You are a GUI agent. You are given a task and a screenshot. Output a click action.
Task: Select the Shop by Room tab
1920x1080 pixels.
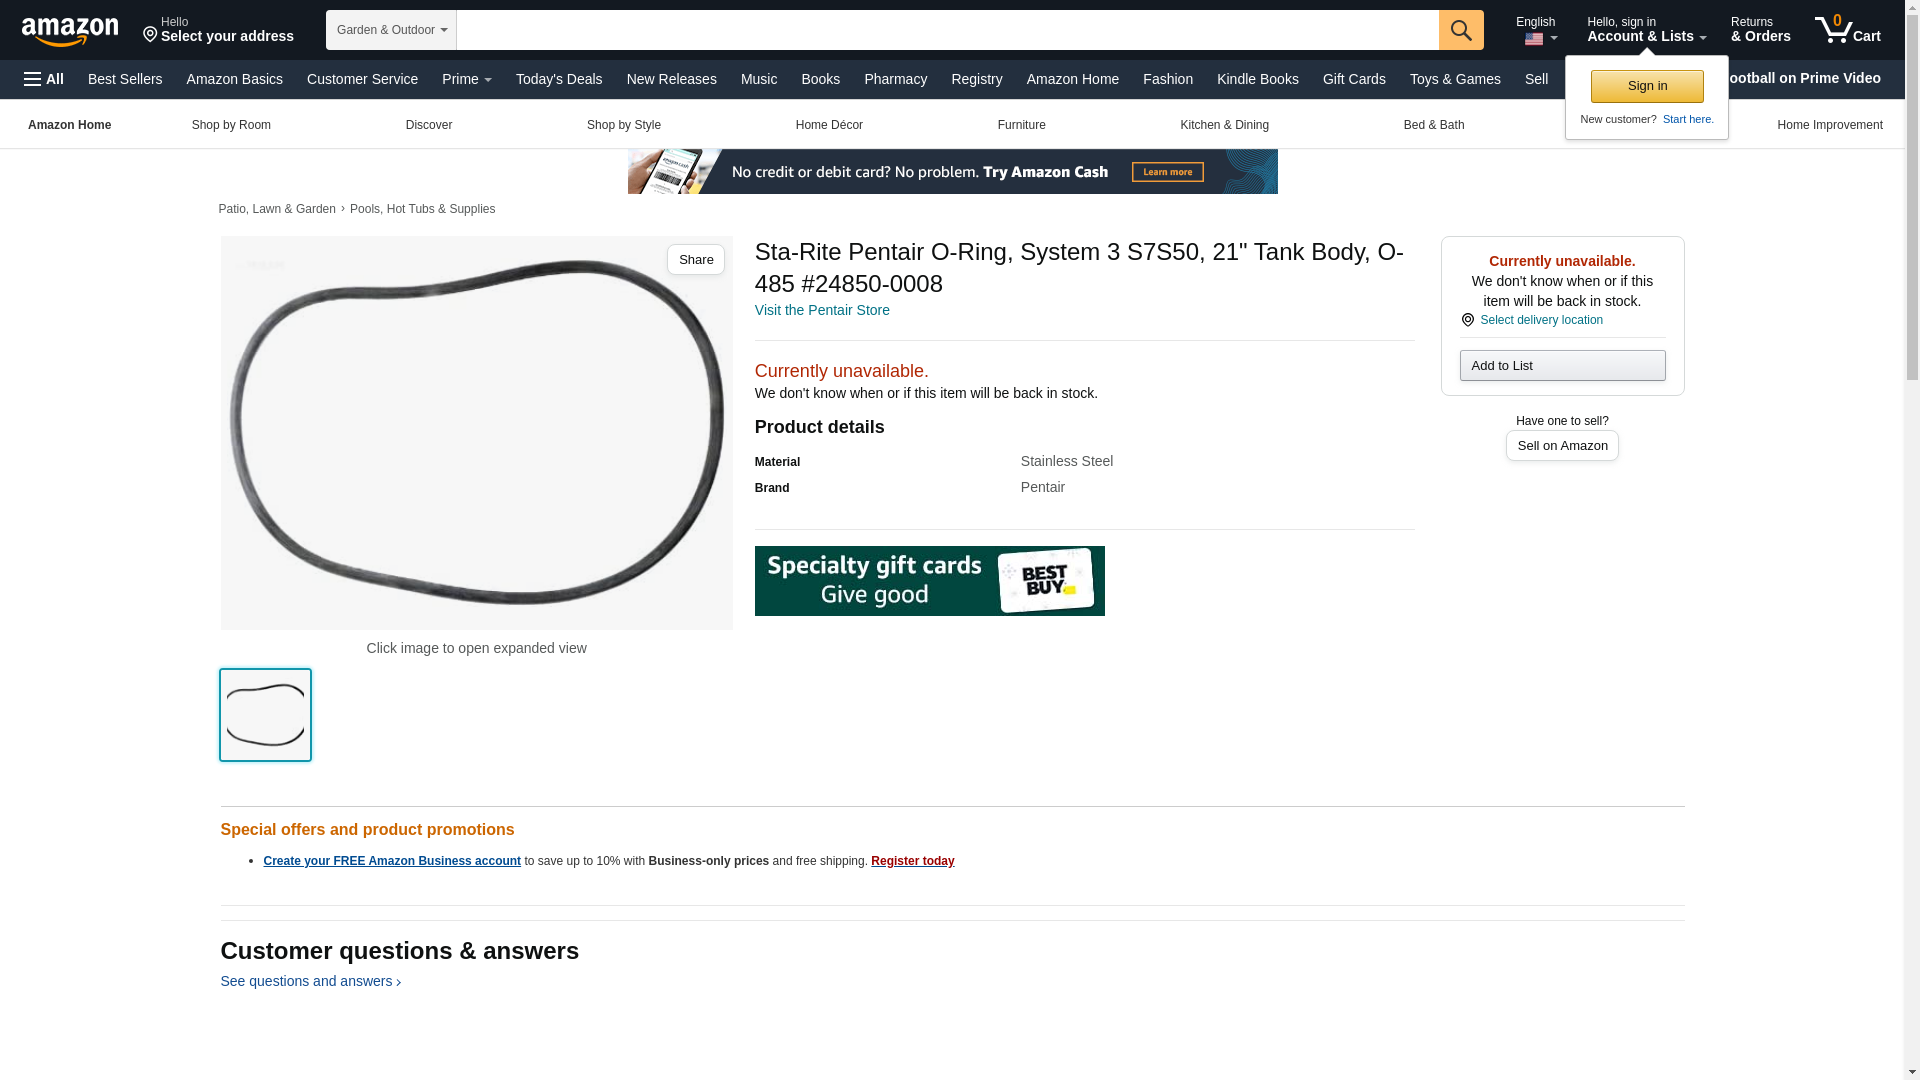[x=231, y=125]
